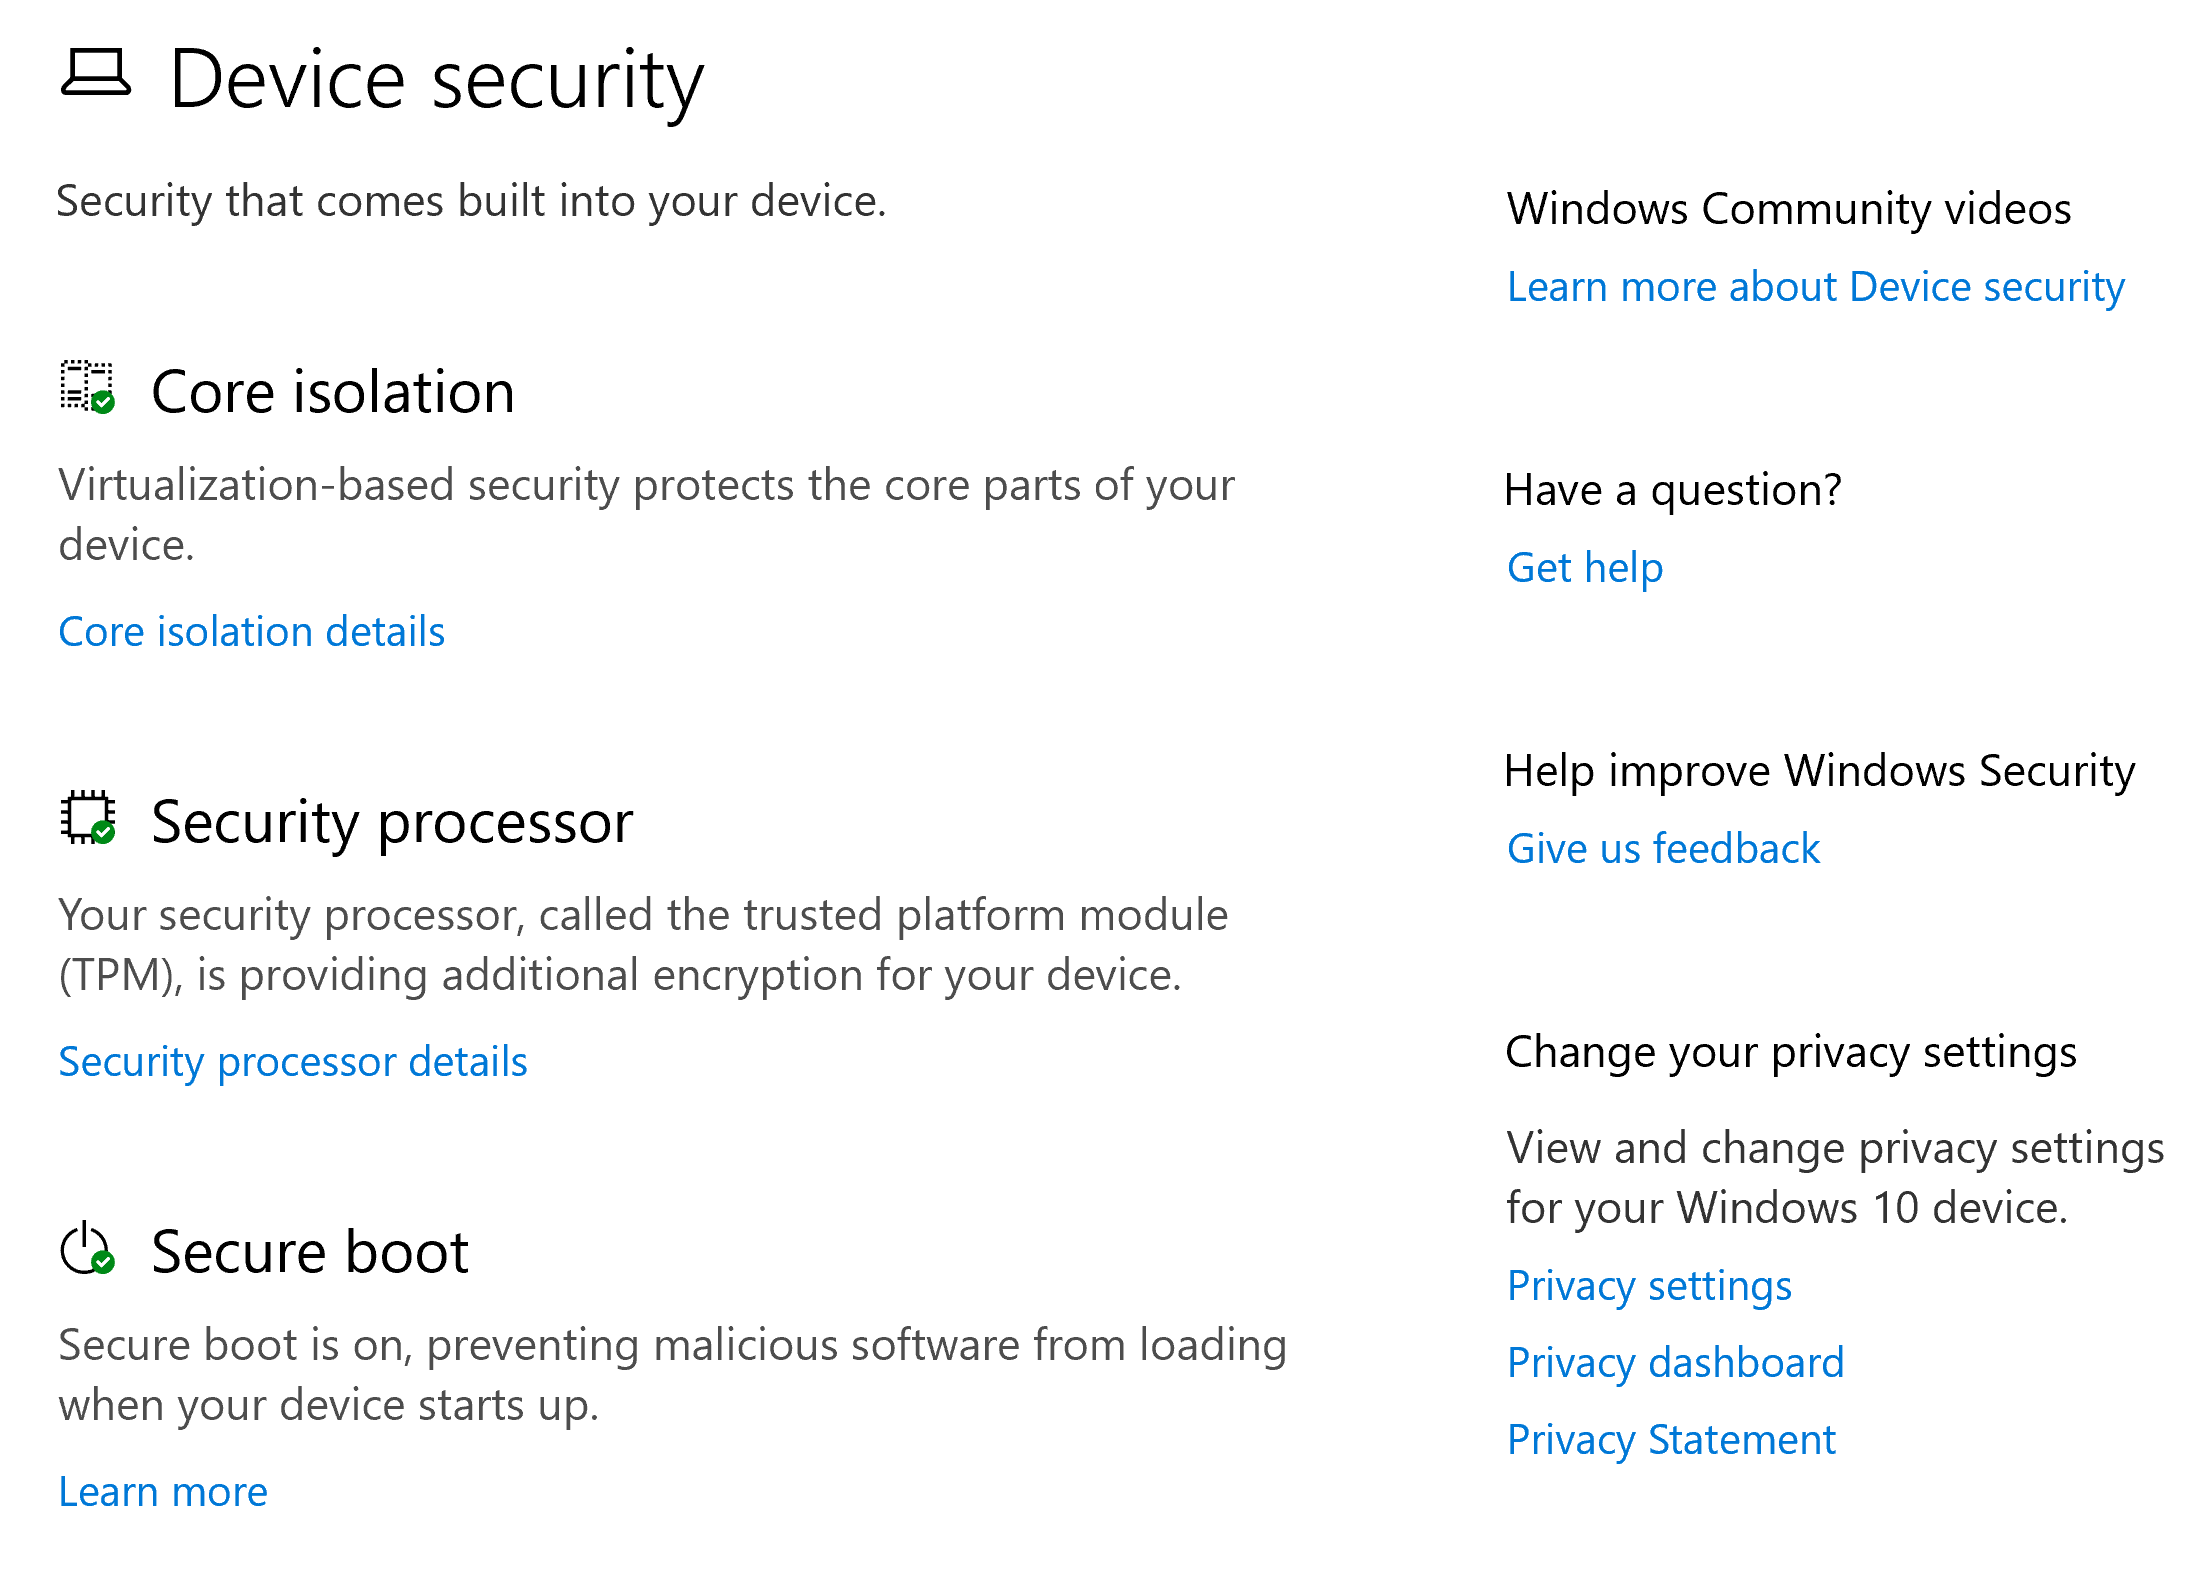Click the Device security page title

click(437, 80)
